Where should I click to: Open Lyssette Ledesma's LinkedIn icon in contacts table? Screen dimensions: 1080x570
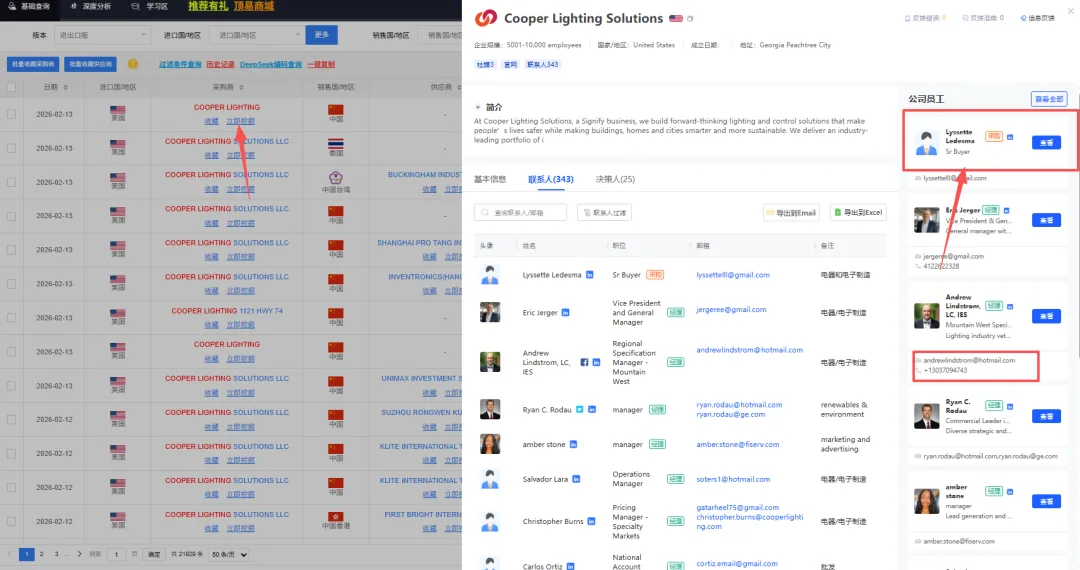coord(590,275)
